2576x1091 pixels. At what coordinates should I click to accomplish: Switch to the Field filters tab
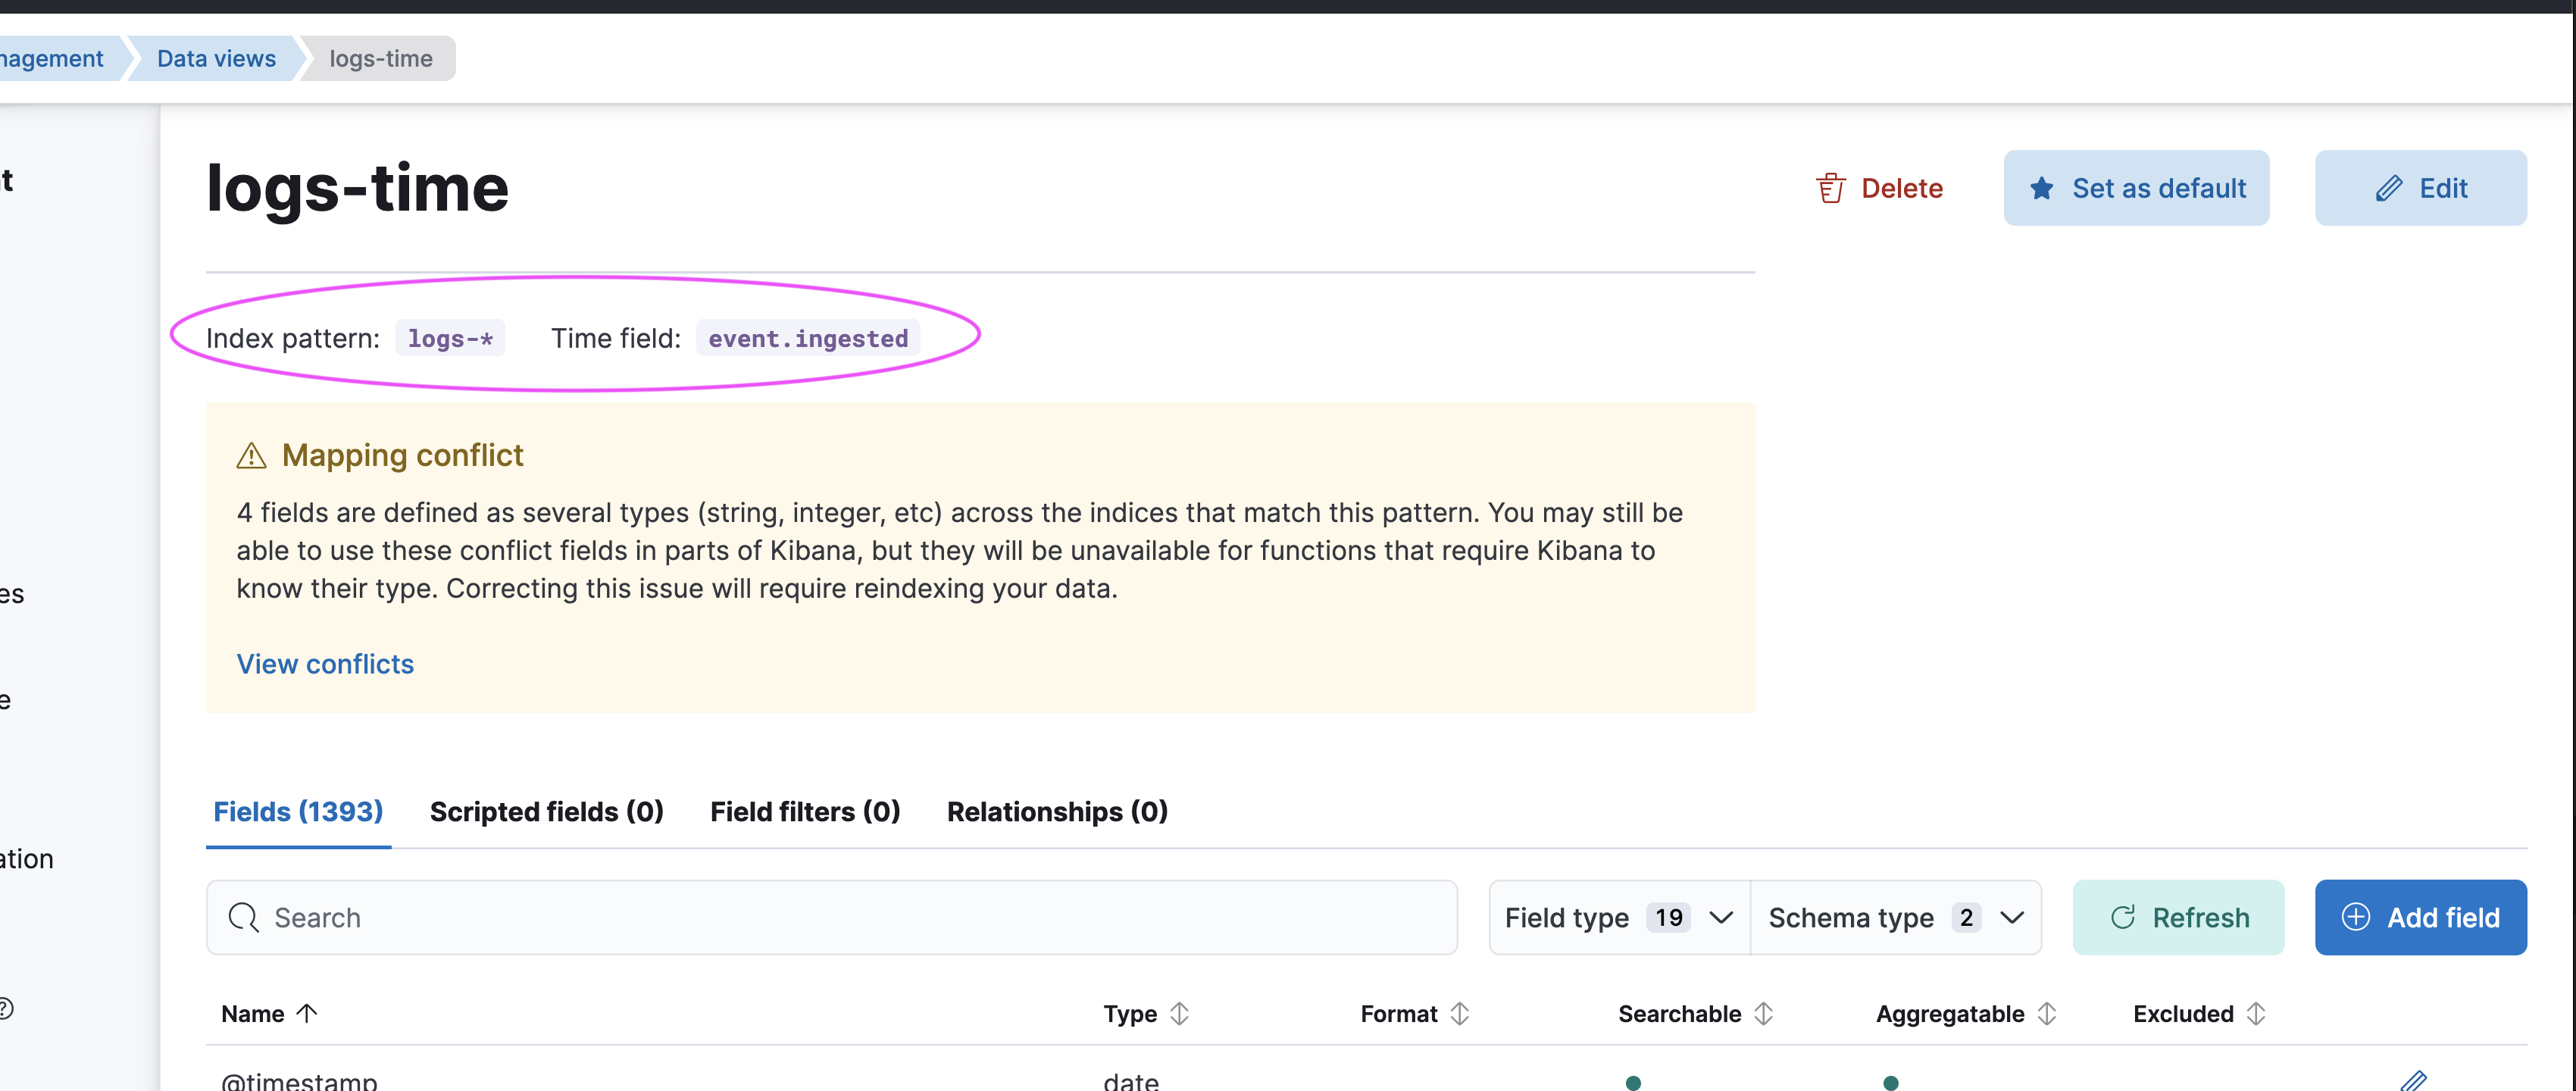tap(804, 811)
